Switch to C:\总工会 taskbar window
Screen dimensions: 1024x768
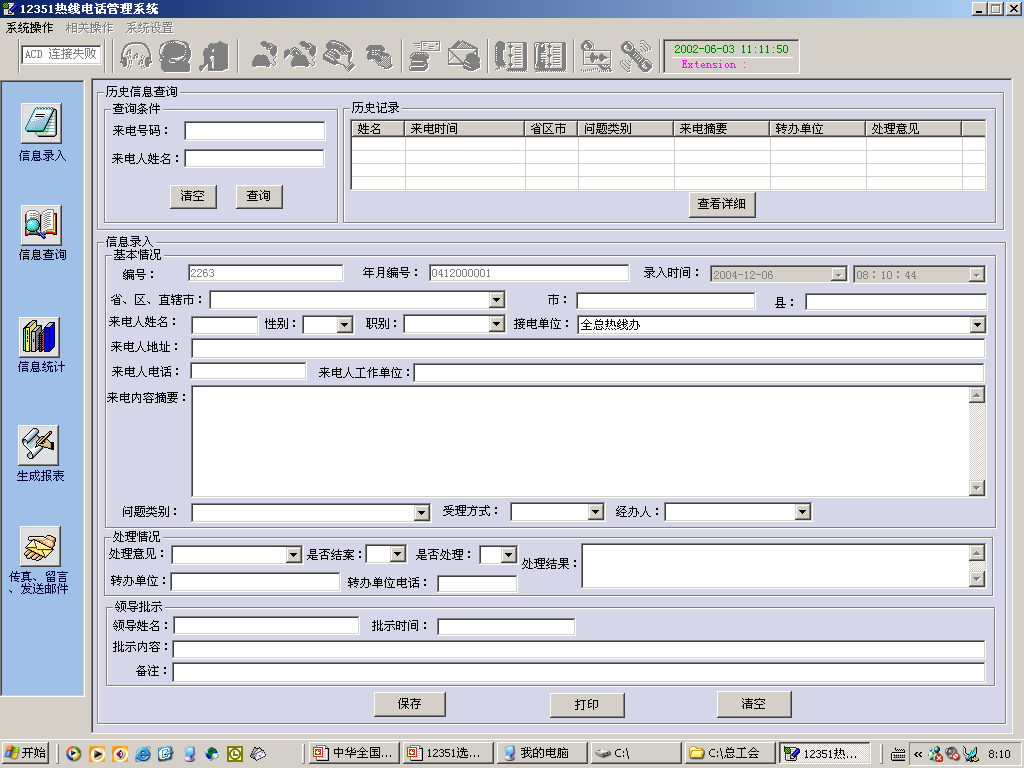click(x=729, y=753)
